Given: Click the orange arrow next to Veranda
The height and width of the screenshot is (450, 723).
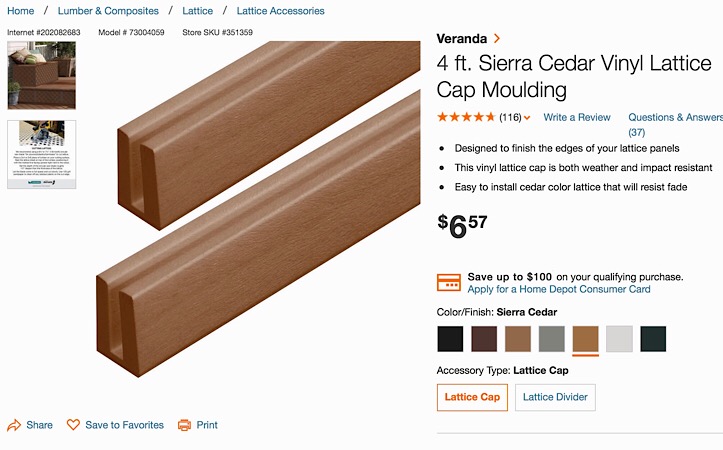Looking at the screenshot, I should (x=497, y=39).
